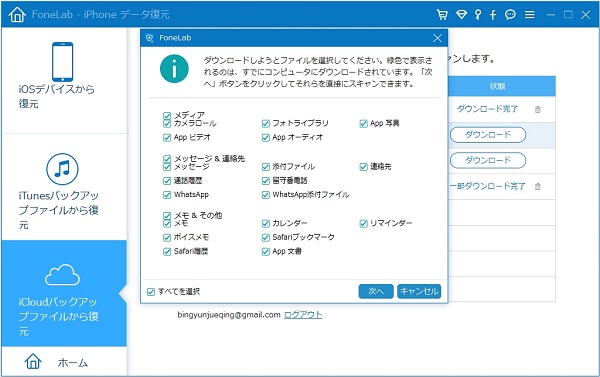This screenshot has width=600, height=377.
Task: Toggle the すべてを選択 checkbox
Action: (x=151, y=292)
